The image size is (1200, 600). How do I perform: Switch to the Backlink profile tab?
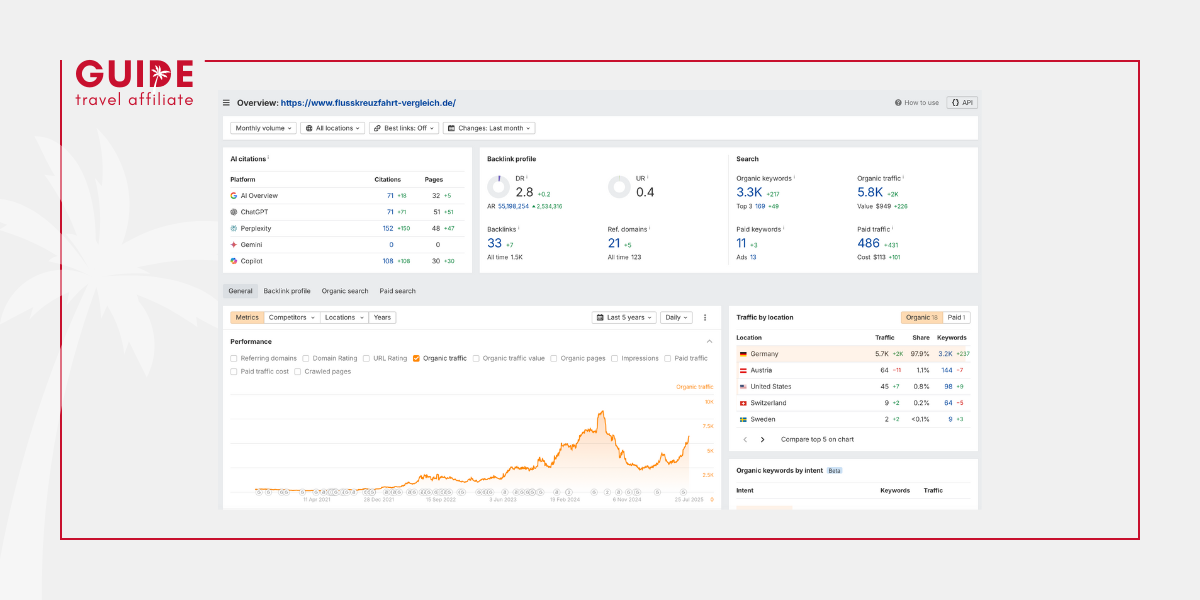point(287,291)
